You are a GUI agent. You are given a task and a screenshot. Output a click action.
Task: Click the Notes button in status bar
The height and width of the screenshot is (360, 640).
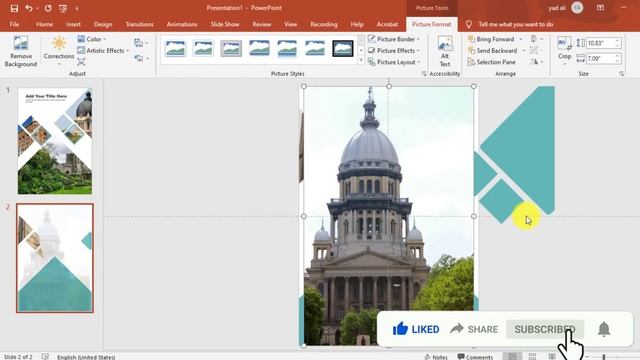pos(436,357)
